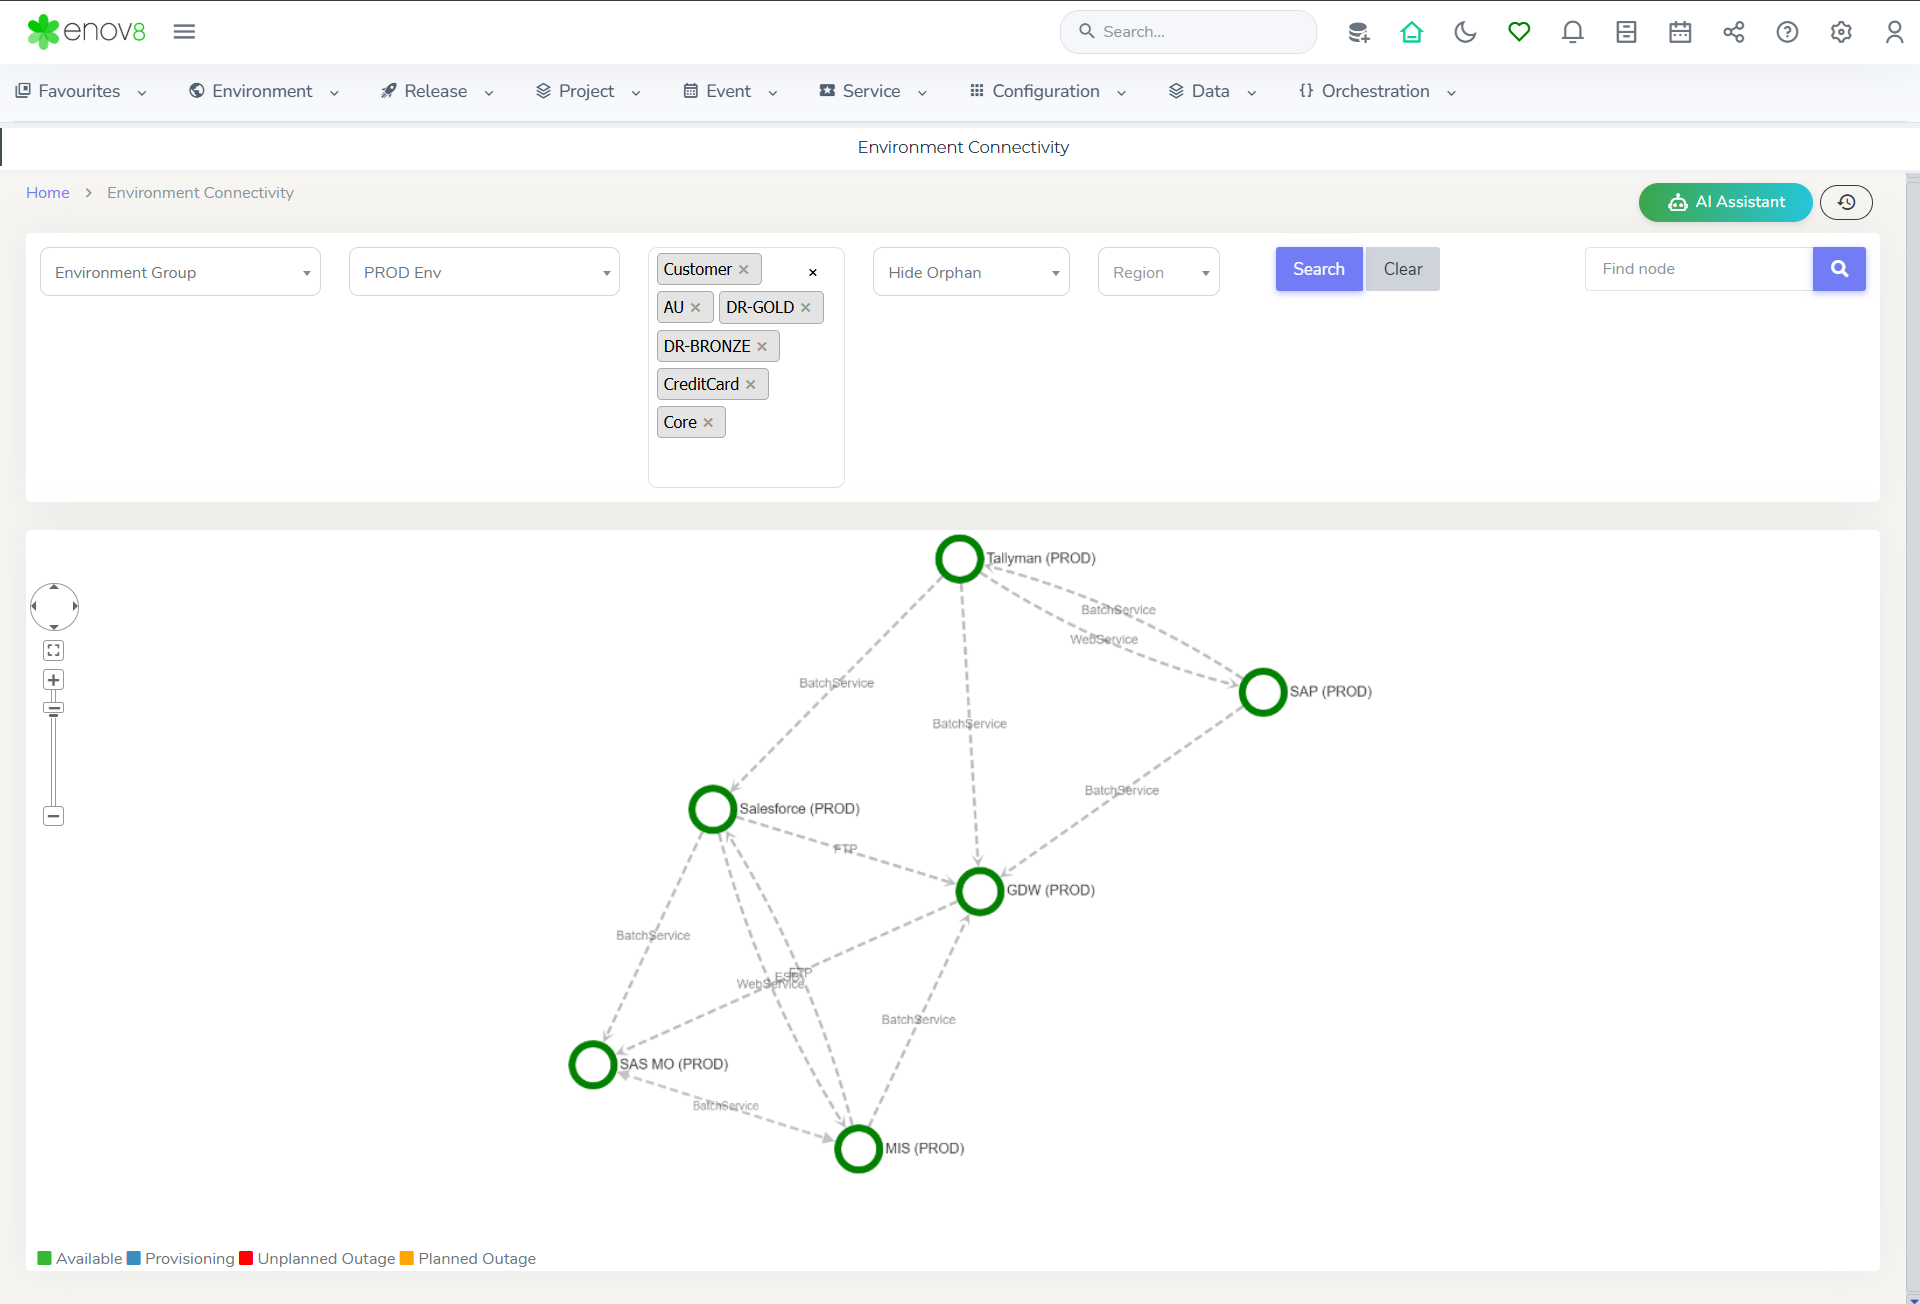This screenshot has height=1304, width=1920.
Task: Launch the AI Assistant
Action: (1725, 202)
